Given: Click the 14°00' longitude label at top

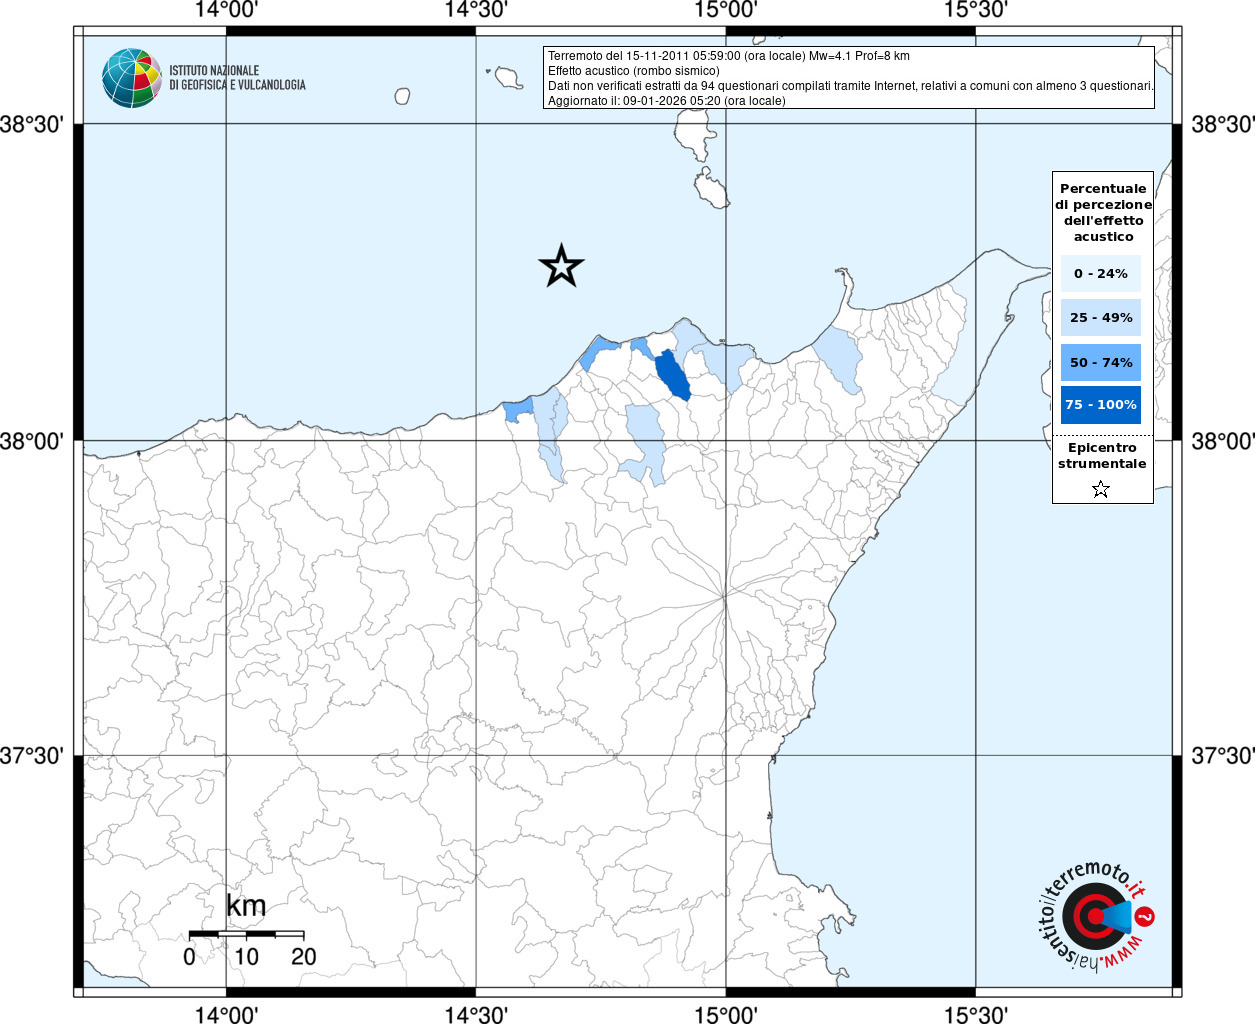Looking at the screenshot, I should pos(226,11).
